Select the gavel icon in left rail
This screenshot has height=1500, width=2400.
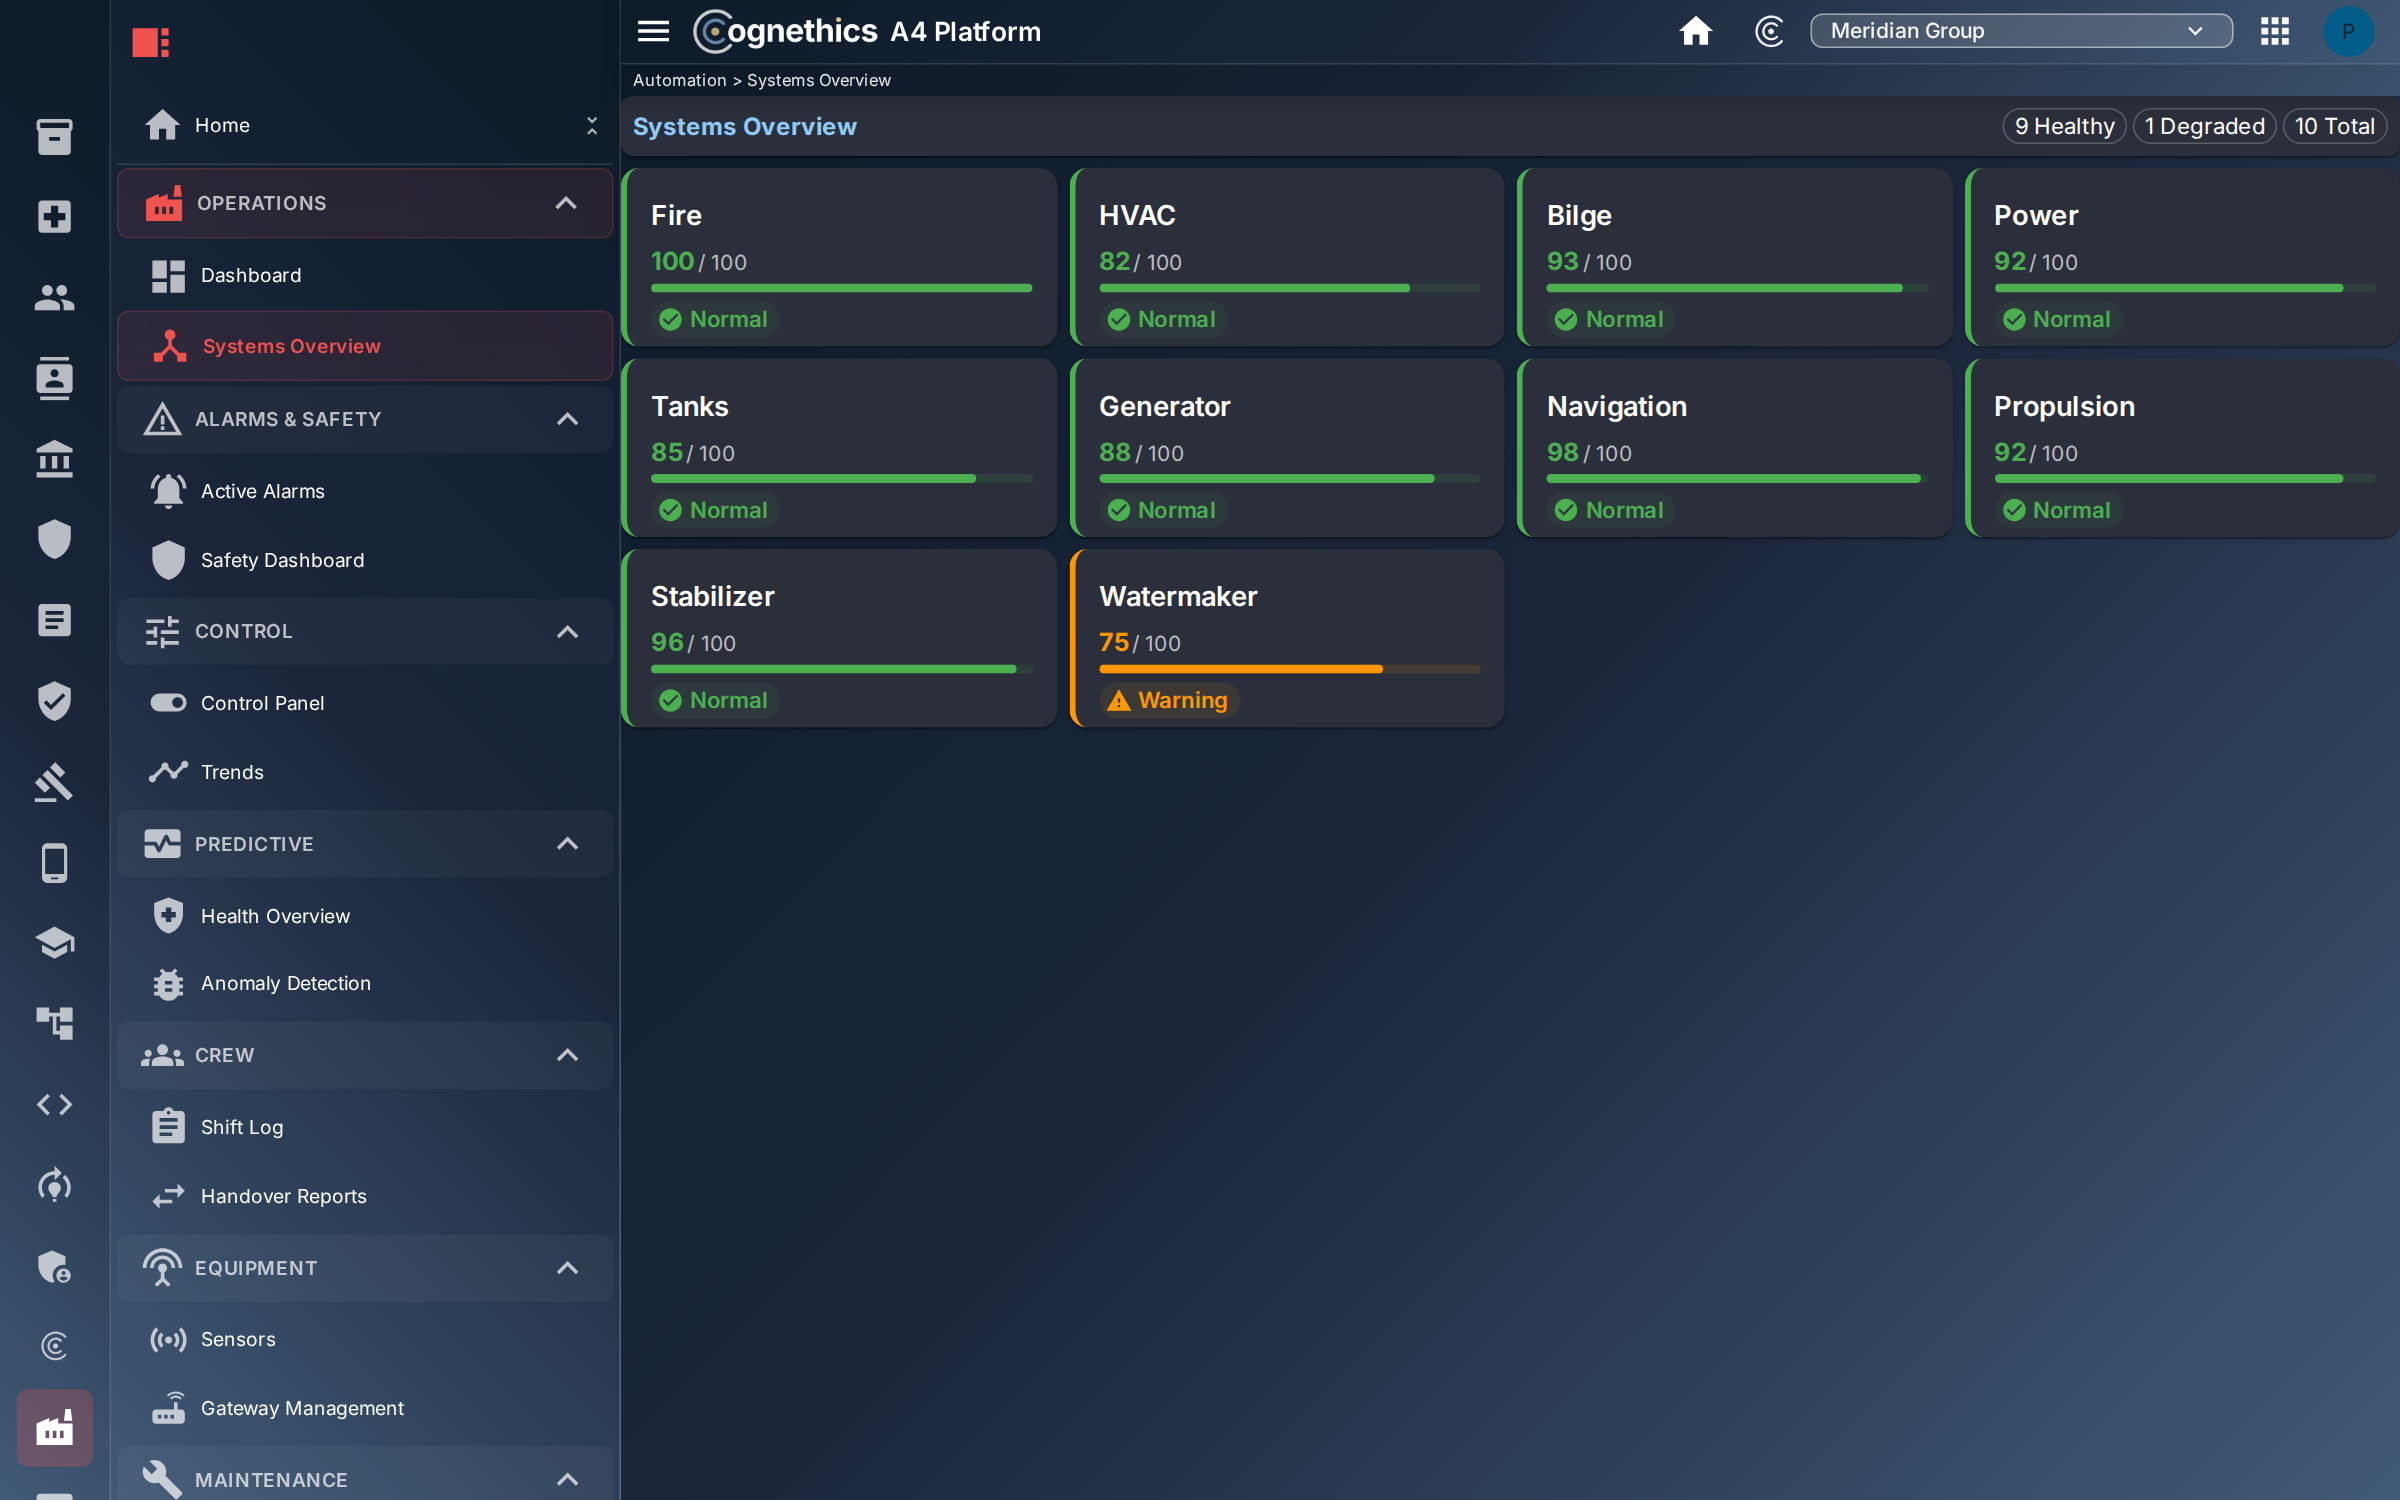click(54, 782)
